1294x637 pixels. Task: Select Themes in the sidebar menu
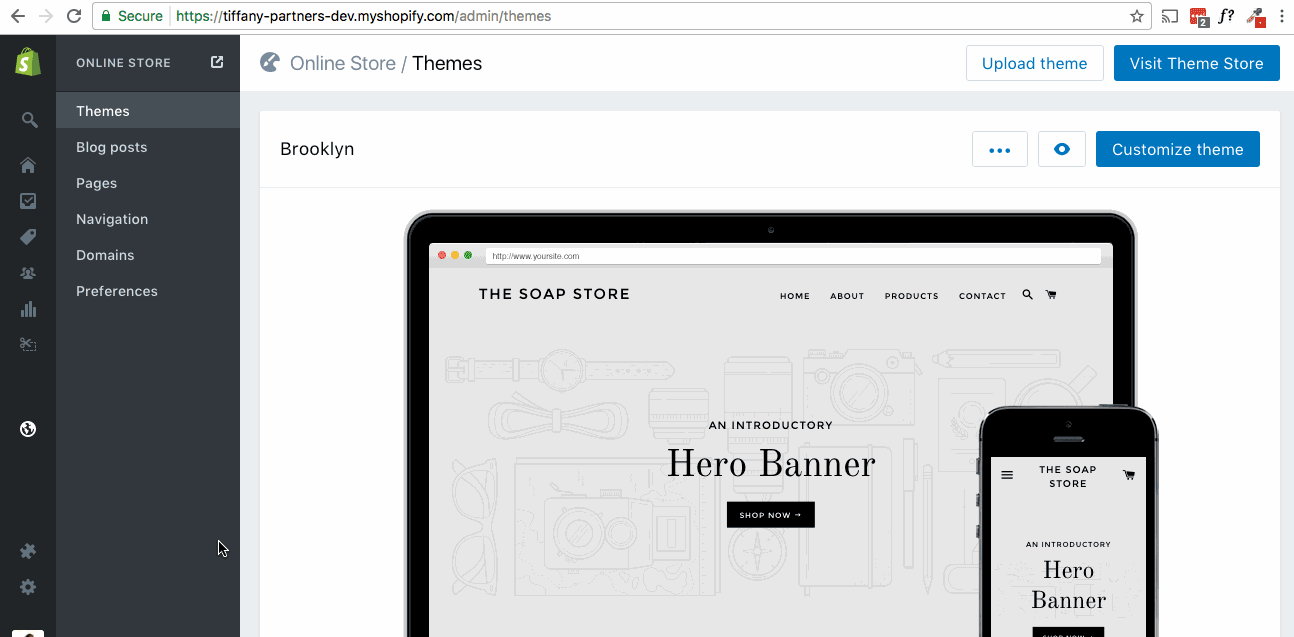(x=101, y=110)
